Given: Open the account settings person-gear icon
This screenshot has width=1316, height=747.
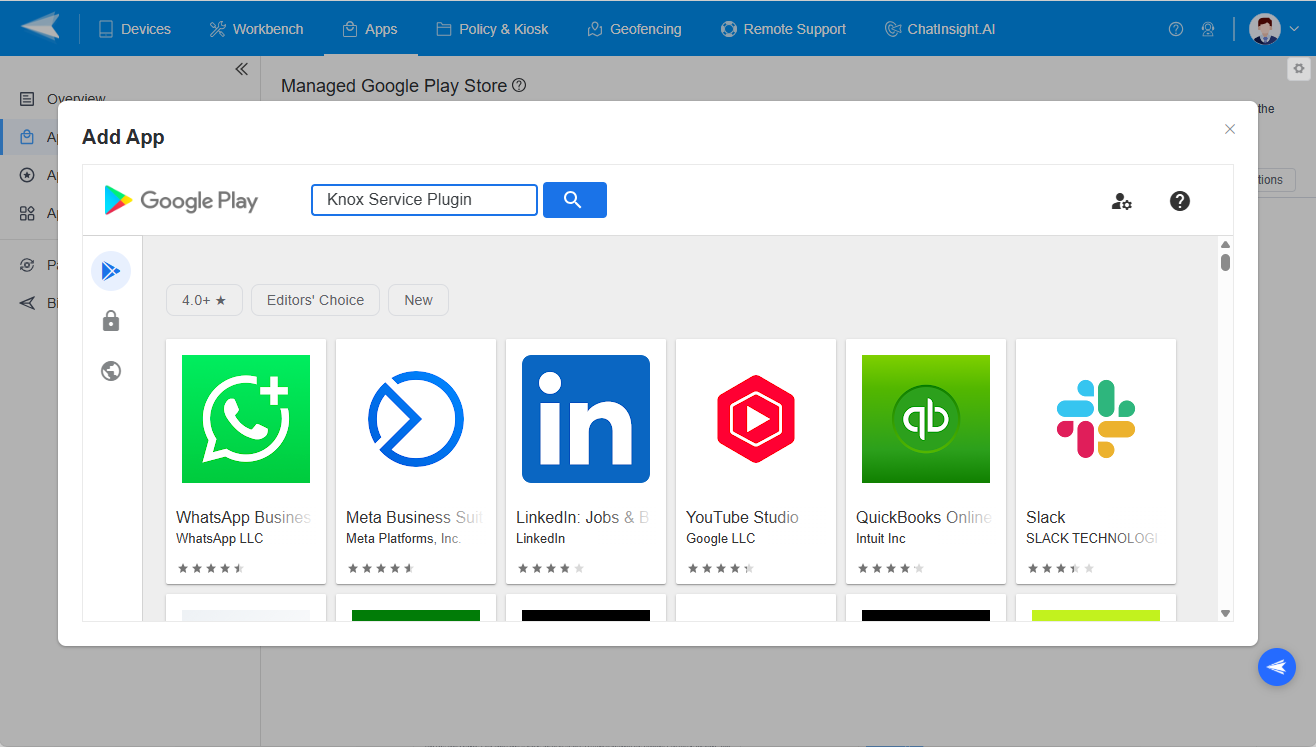Looking at the screenshot, I should pos(1121,201).
